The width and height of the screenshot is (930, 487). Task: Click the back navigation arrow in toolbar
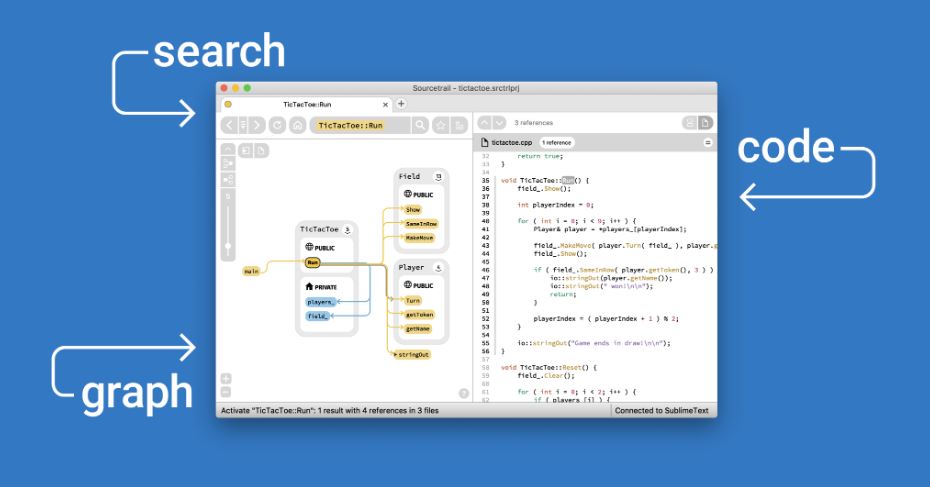click(x=229, y=125)
